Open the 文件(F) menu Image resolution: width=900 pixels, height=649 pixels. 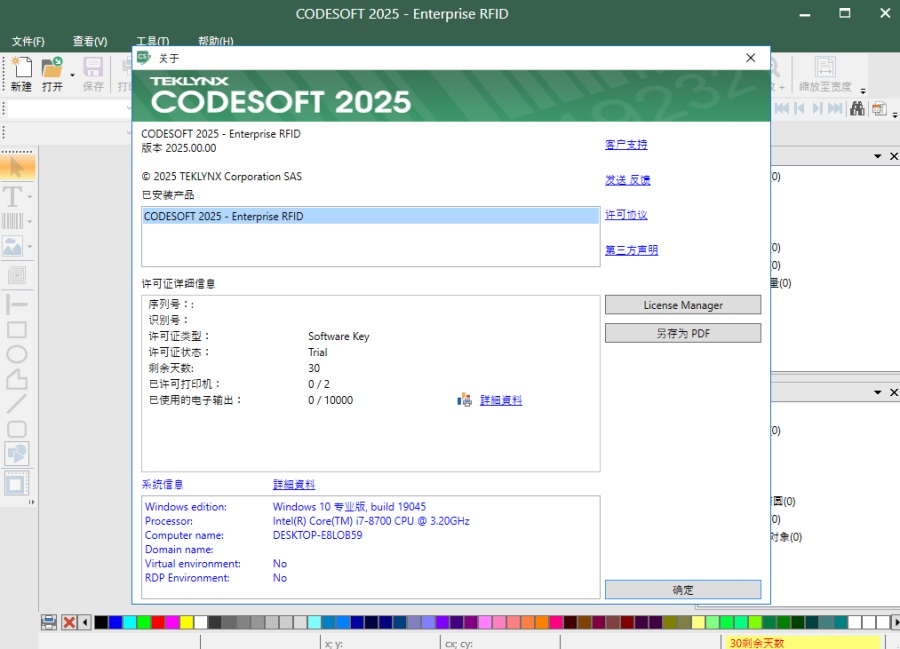(x=28, y=41)
